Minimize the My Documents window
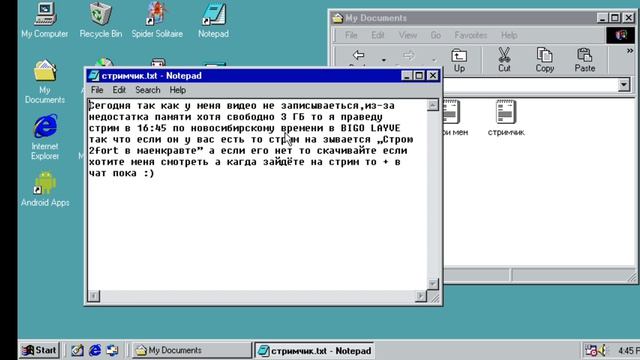This screenshot has width=640, height=360. 602,18
